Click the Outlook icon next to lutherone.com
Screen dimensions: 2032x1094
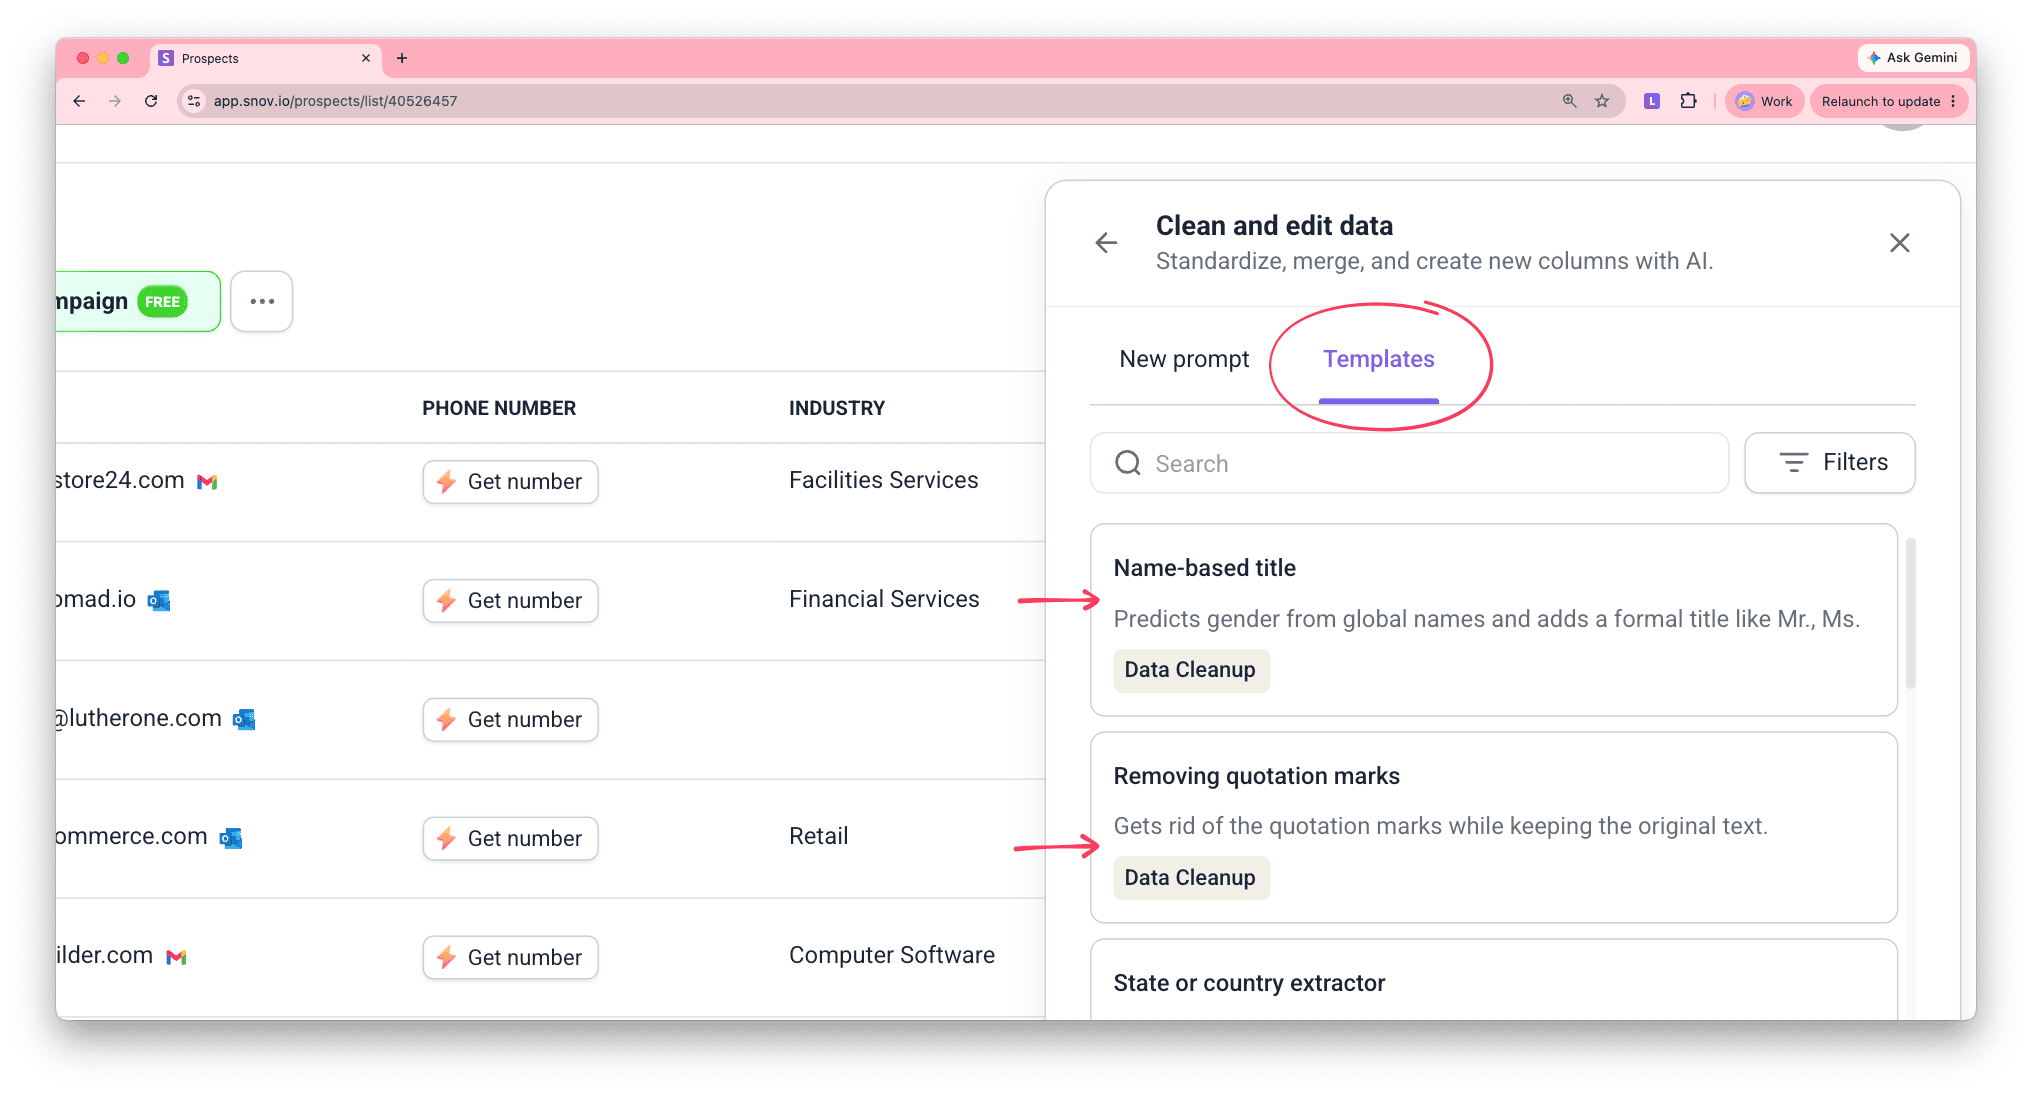244,719
